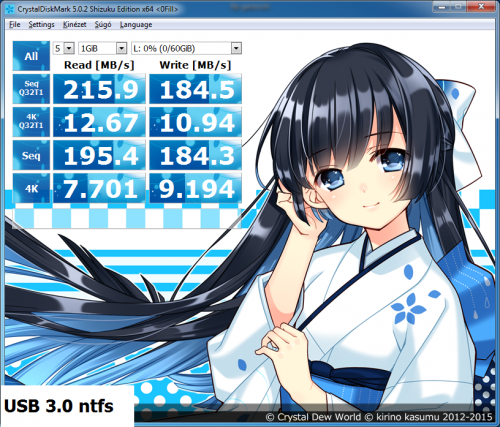Click the Read [MB/s] column header

coord(99,65)
